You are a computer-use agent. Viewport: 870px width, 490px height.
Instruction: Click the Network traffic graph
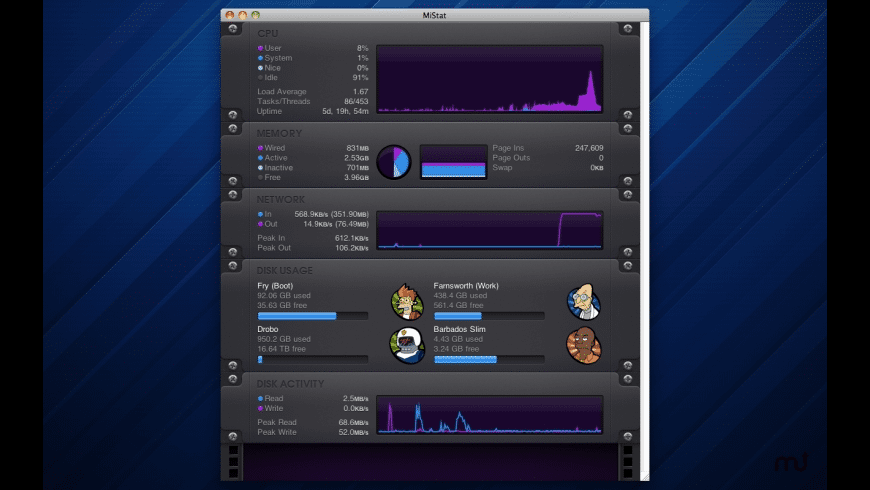[x=490, y=230]
